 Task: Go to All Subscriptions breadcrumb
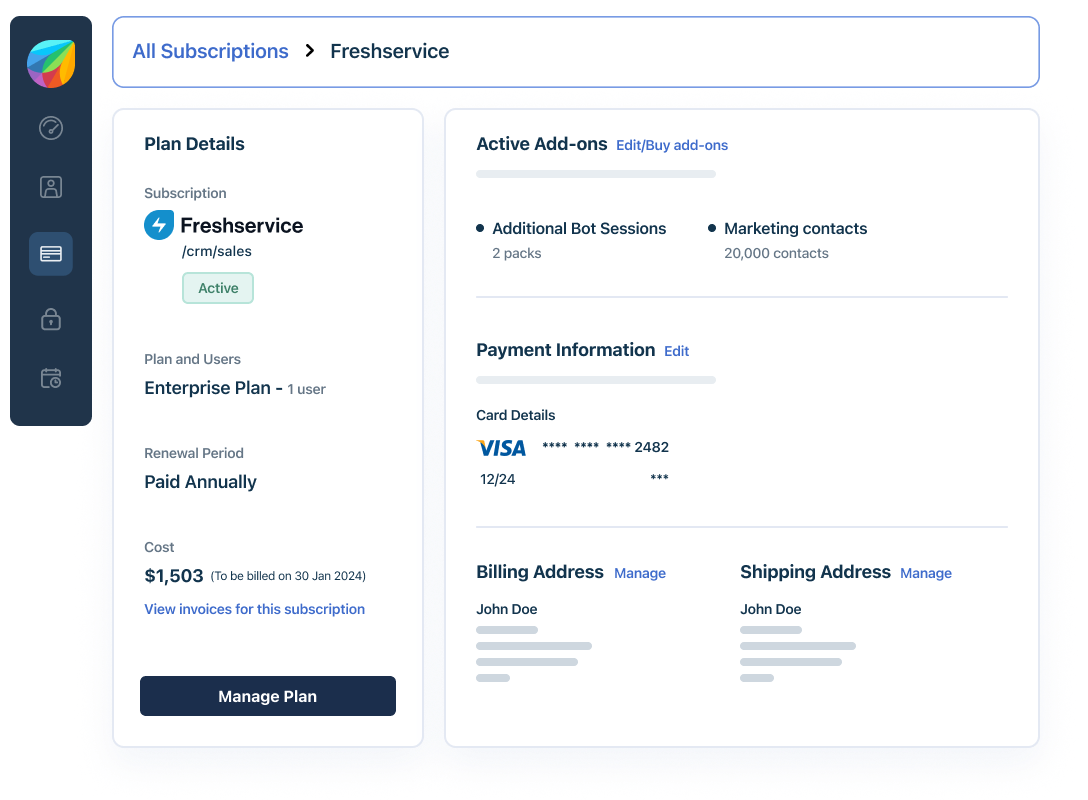point(210,50)
